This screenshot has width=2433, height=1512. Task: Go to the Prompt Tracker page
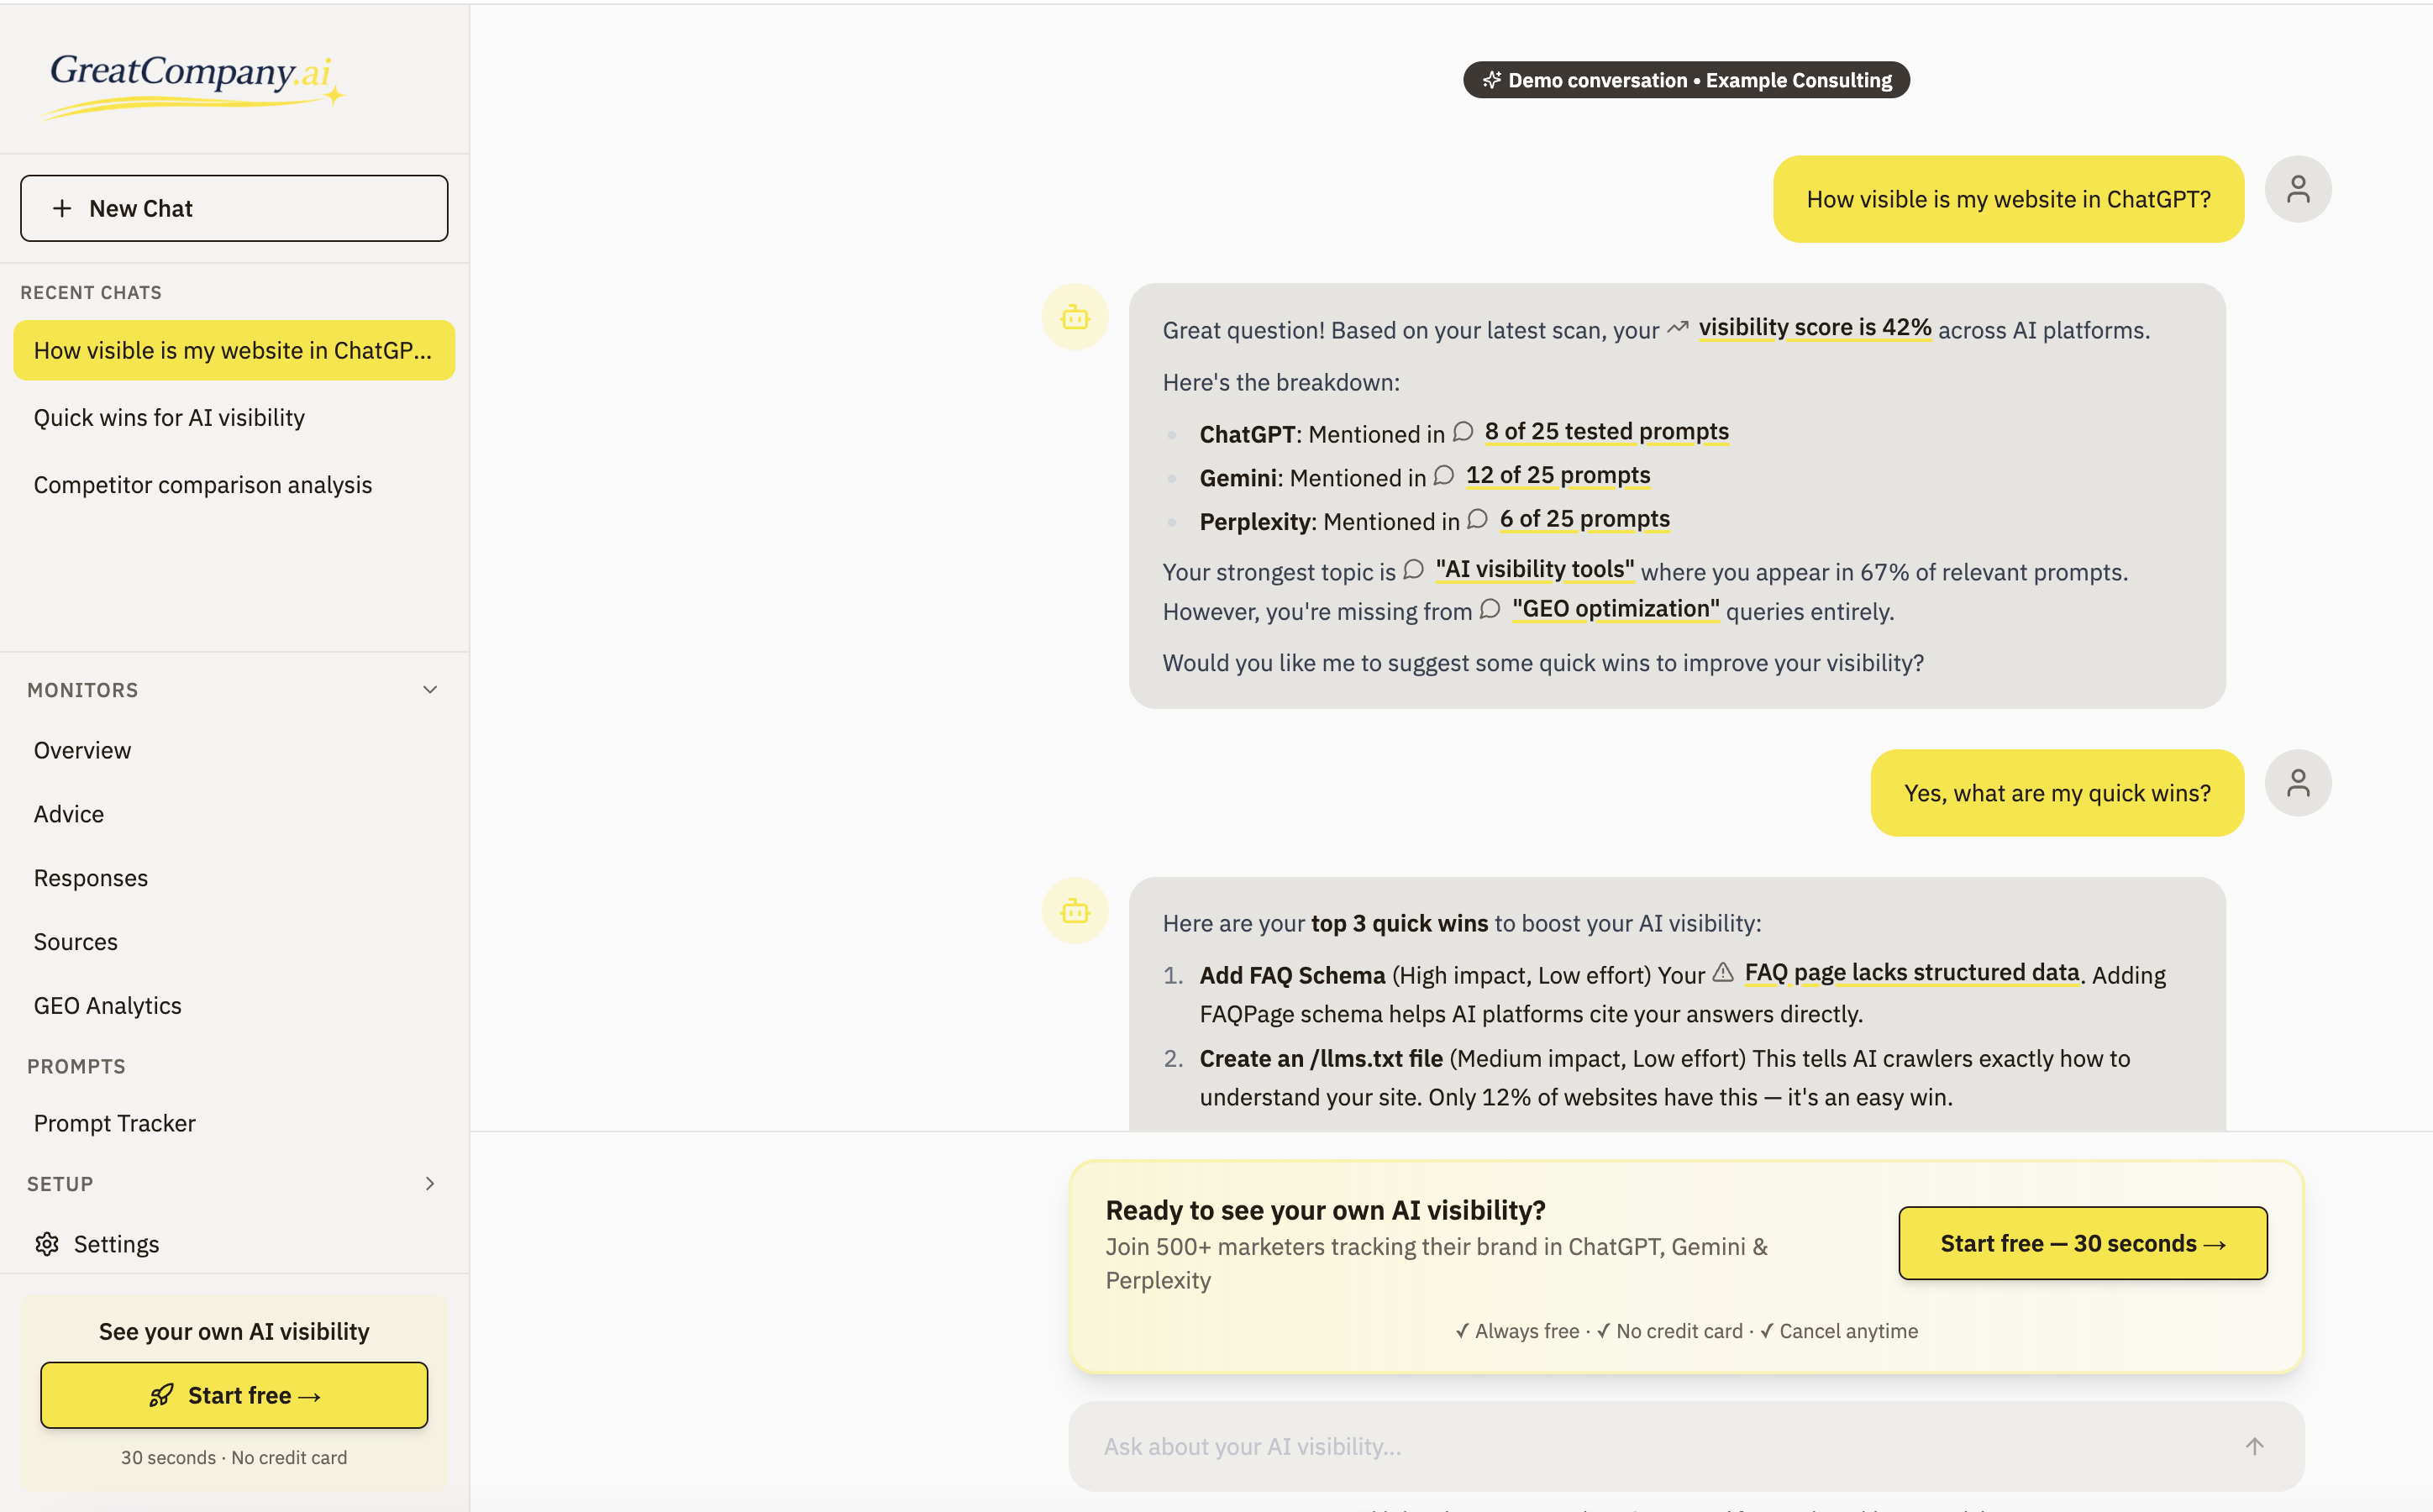(x=115, y=1123)
